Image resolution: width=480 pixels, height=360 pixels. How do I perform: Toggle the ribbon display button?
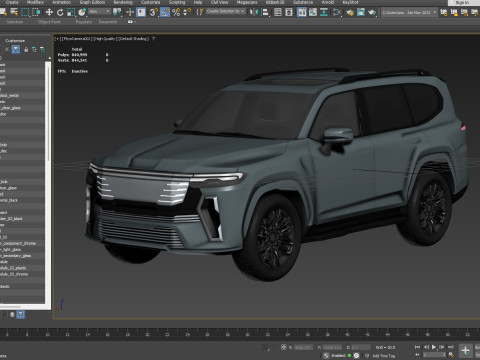click(302, 13)
